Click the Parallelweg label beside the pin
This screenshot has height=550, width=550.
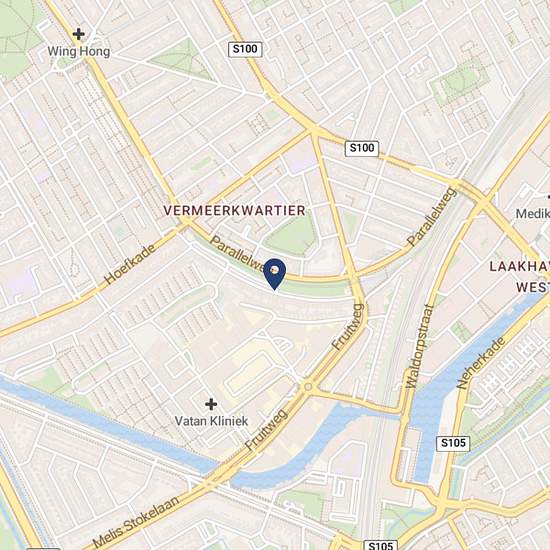(x=239, y=253)
